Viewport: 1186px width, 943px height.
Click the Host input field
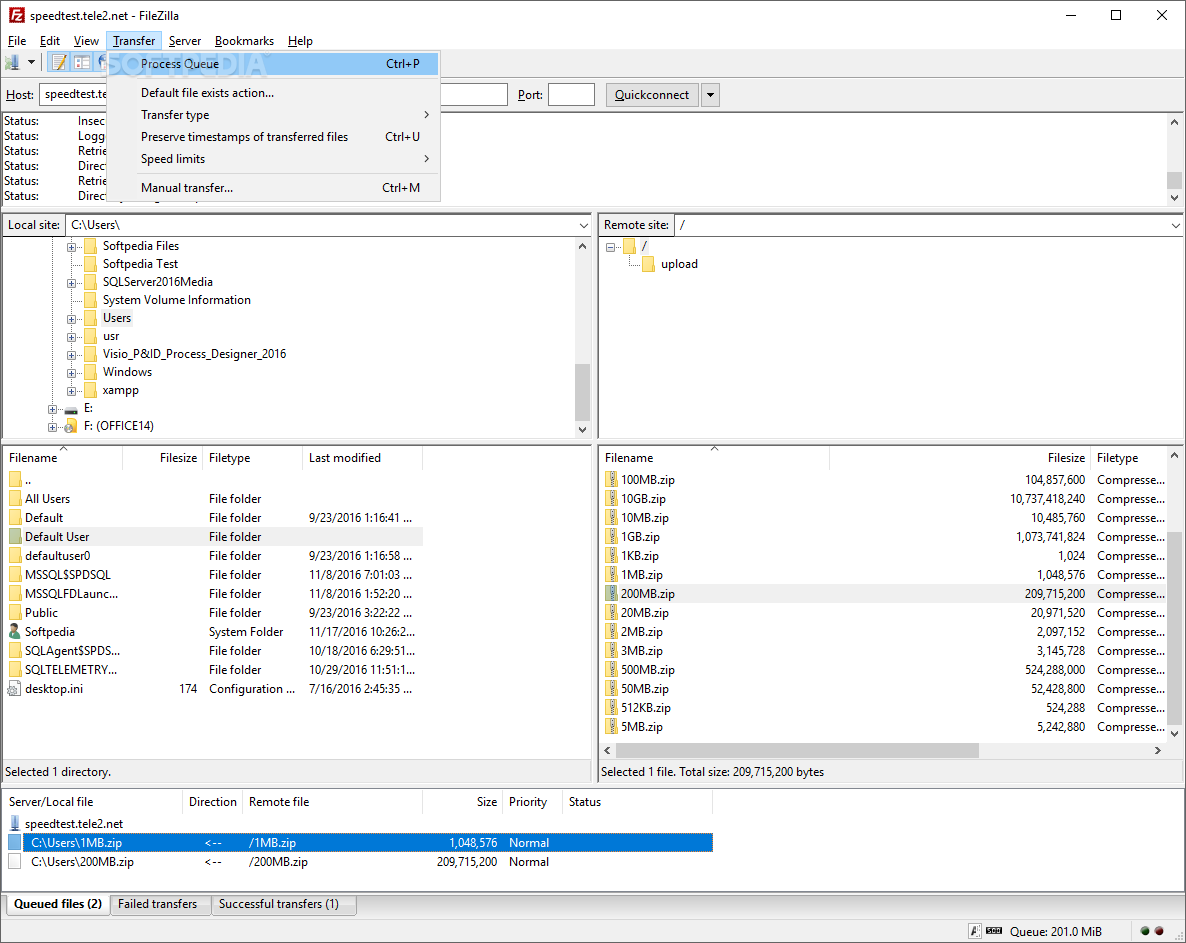coord(73,95)
